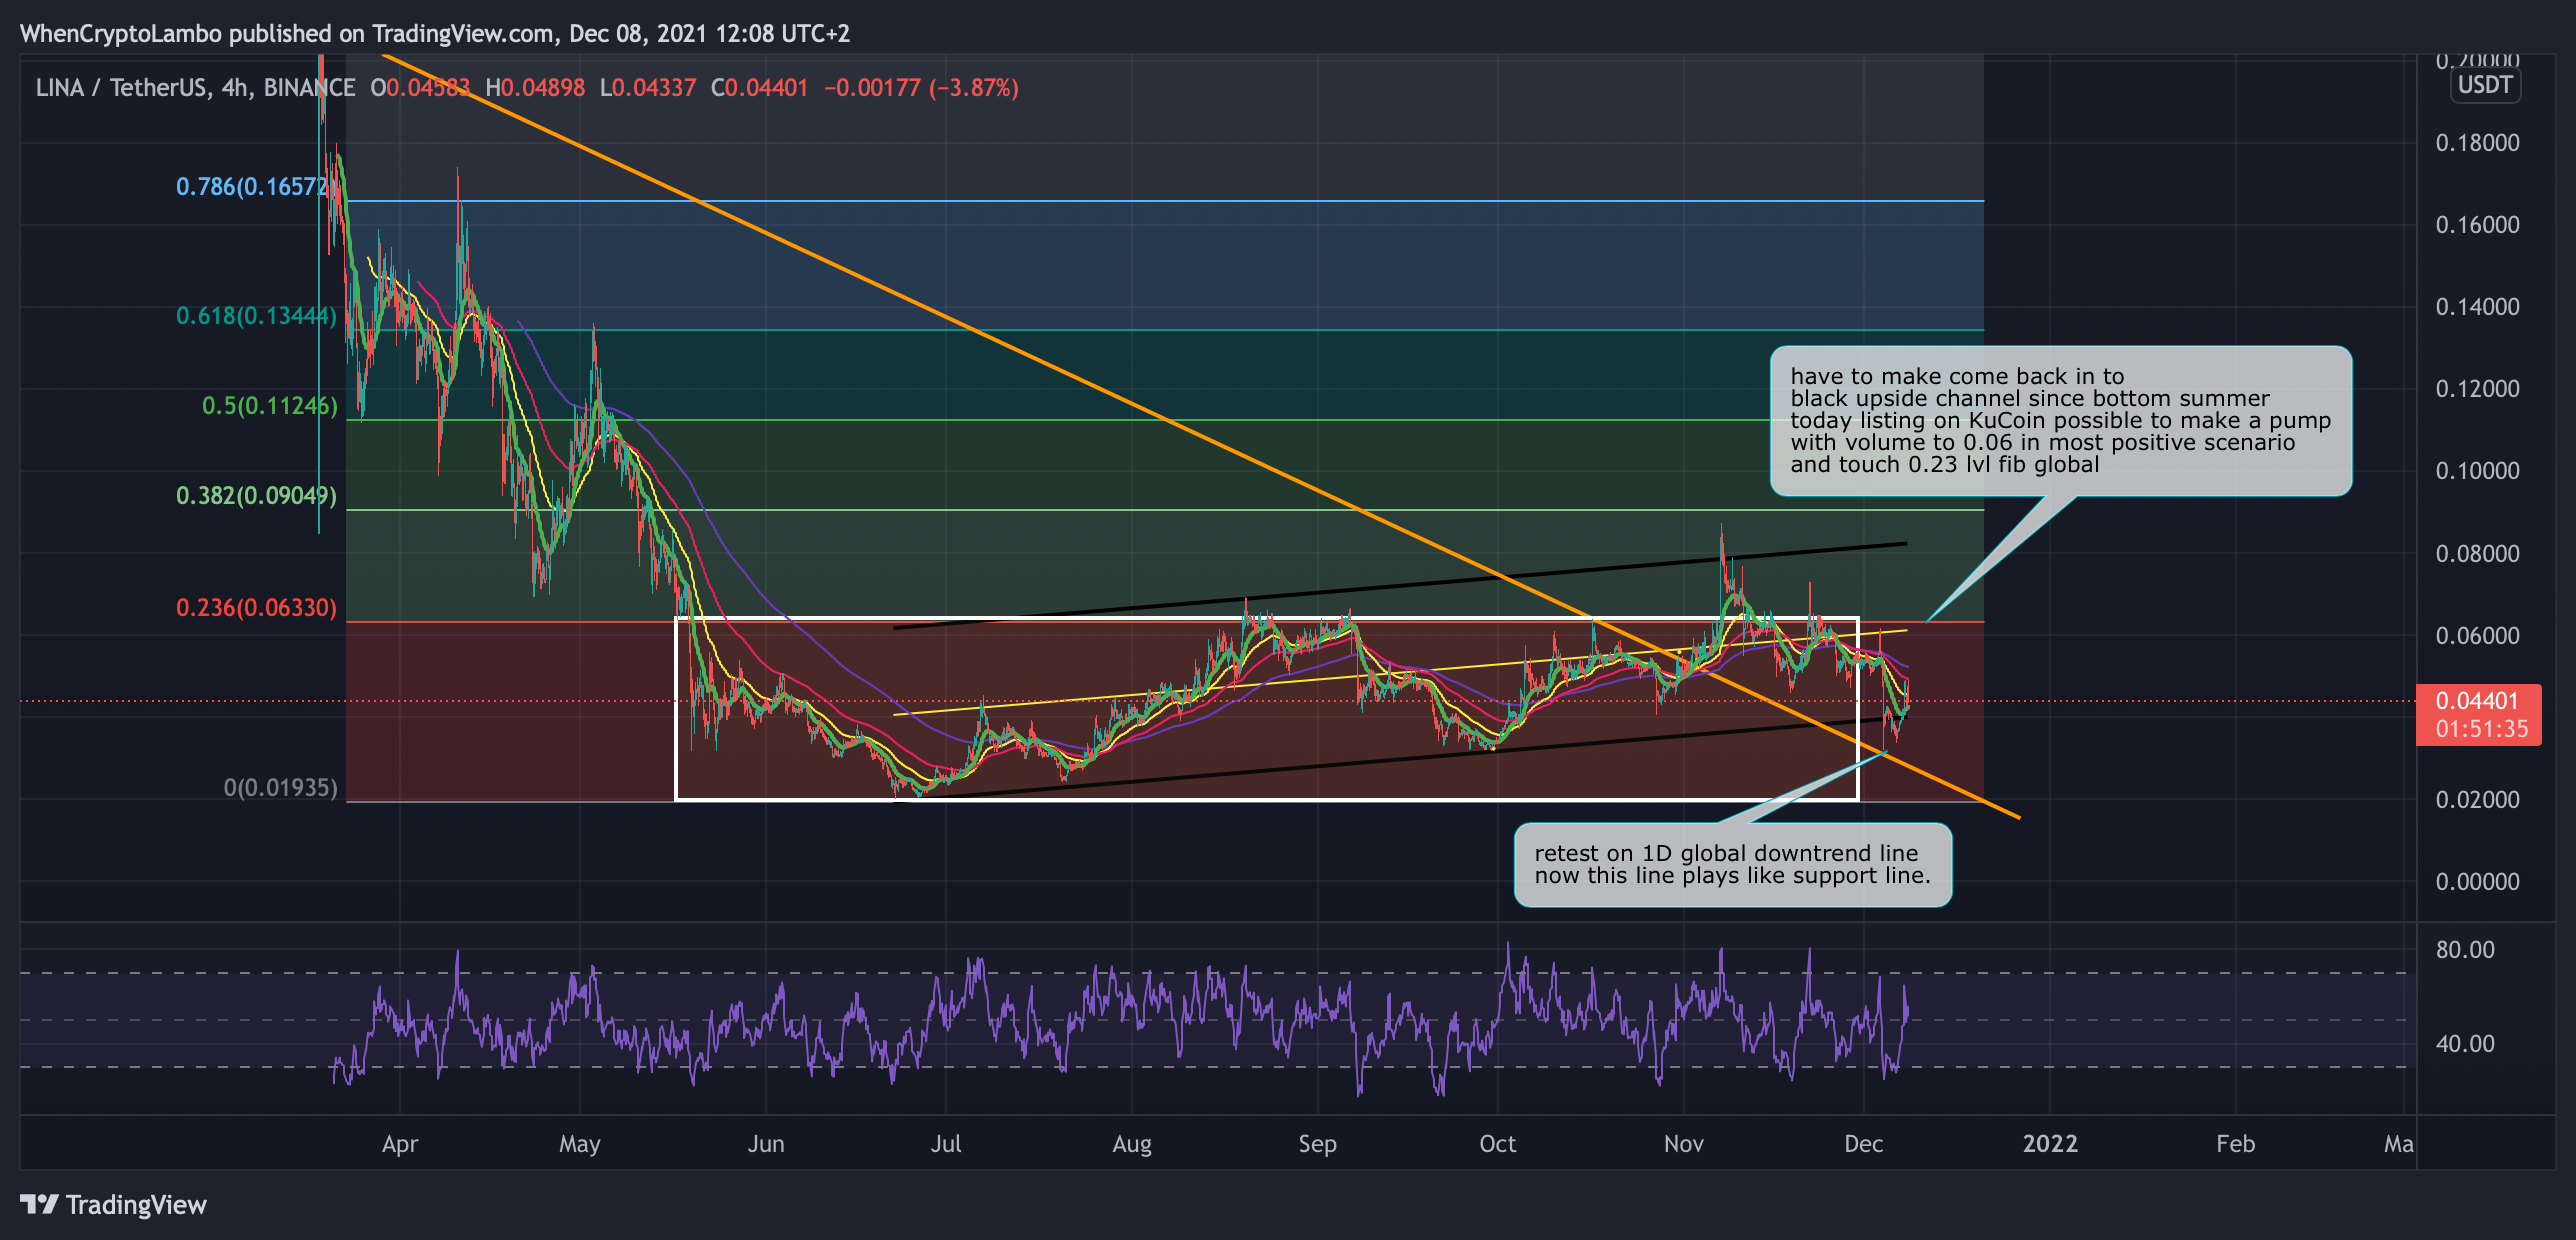Click the countdown timer 01:51:35
Image resolution: width=2576 pixels, height=1240 pixels.
coord(2481,729)
